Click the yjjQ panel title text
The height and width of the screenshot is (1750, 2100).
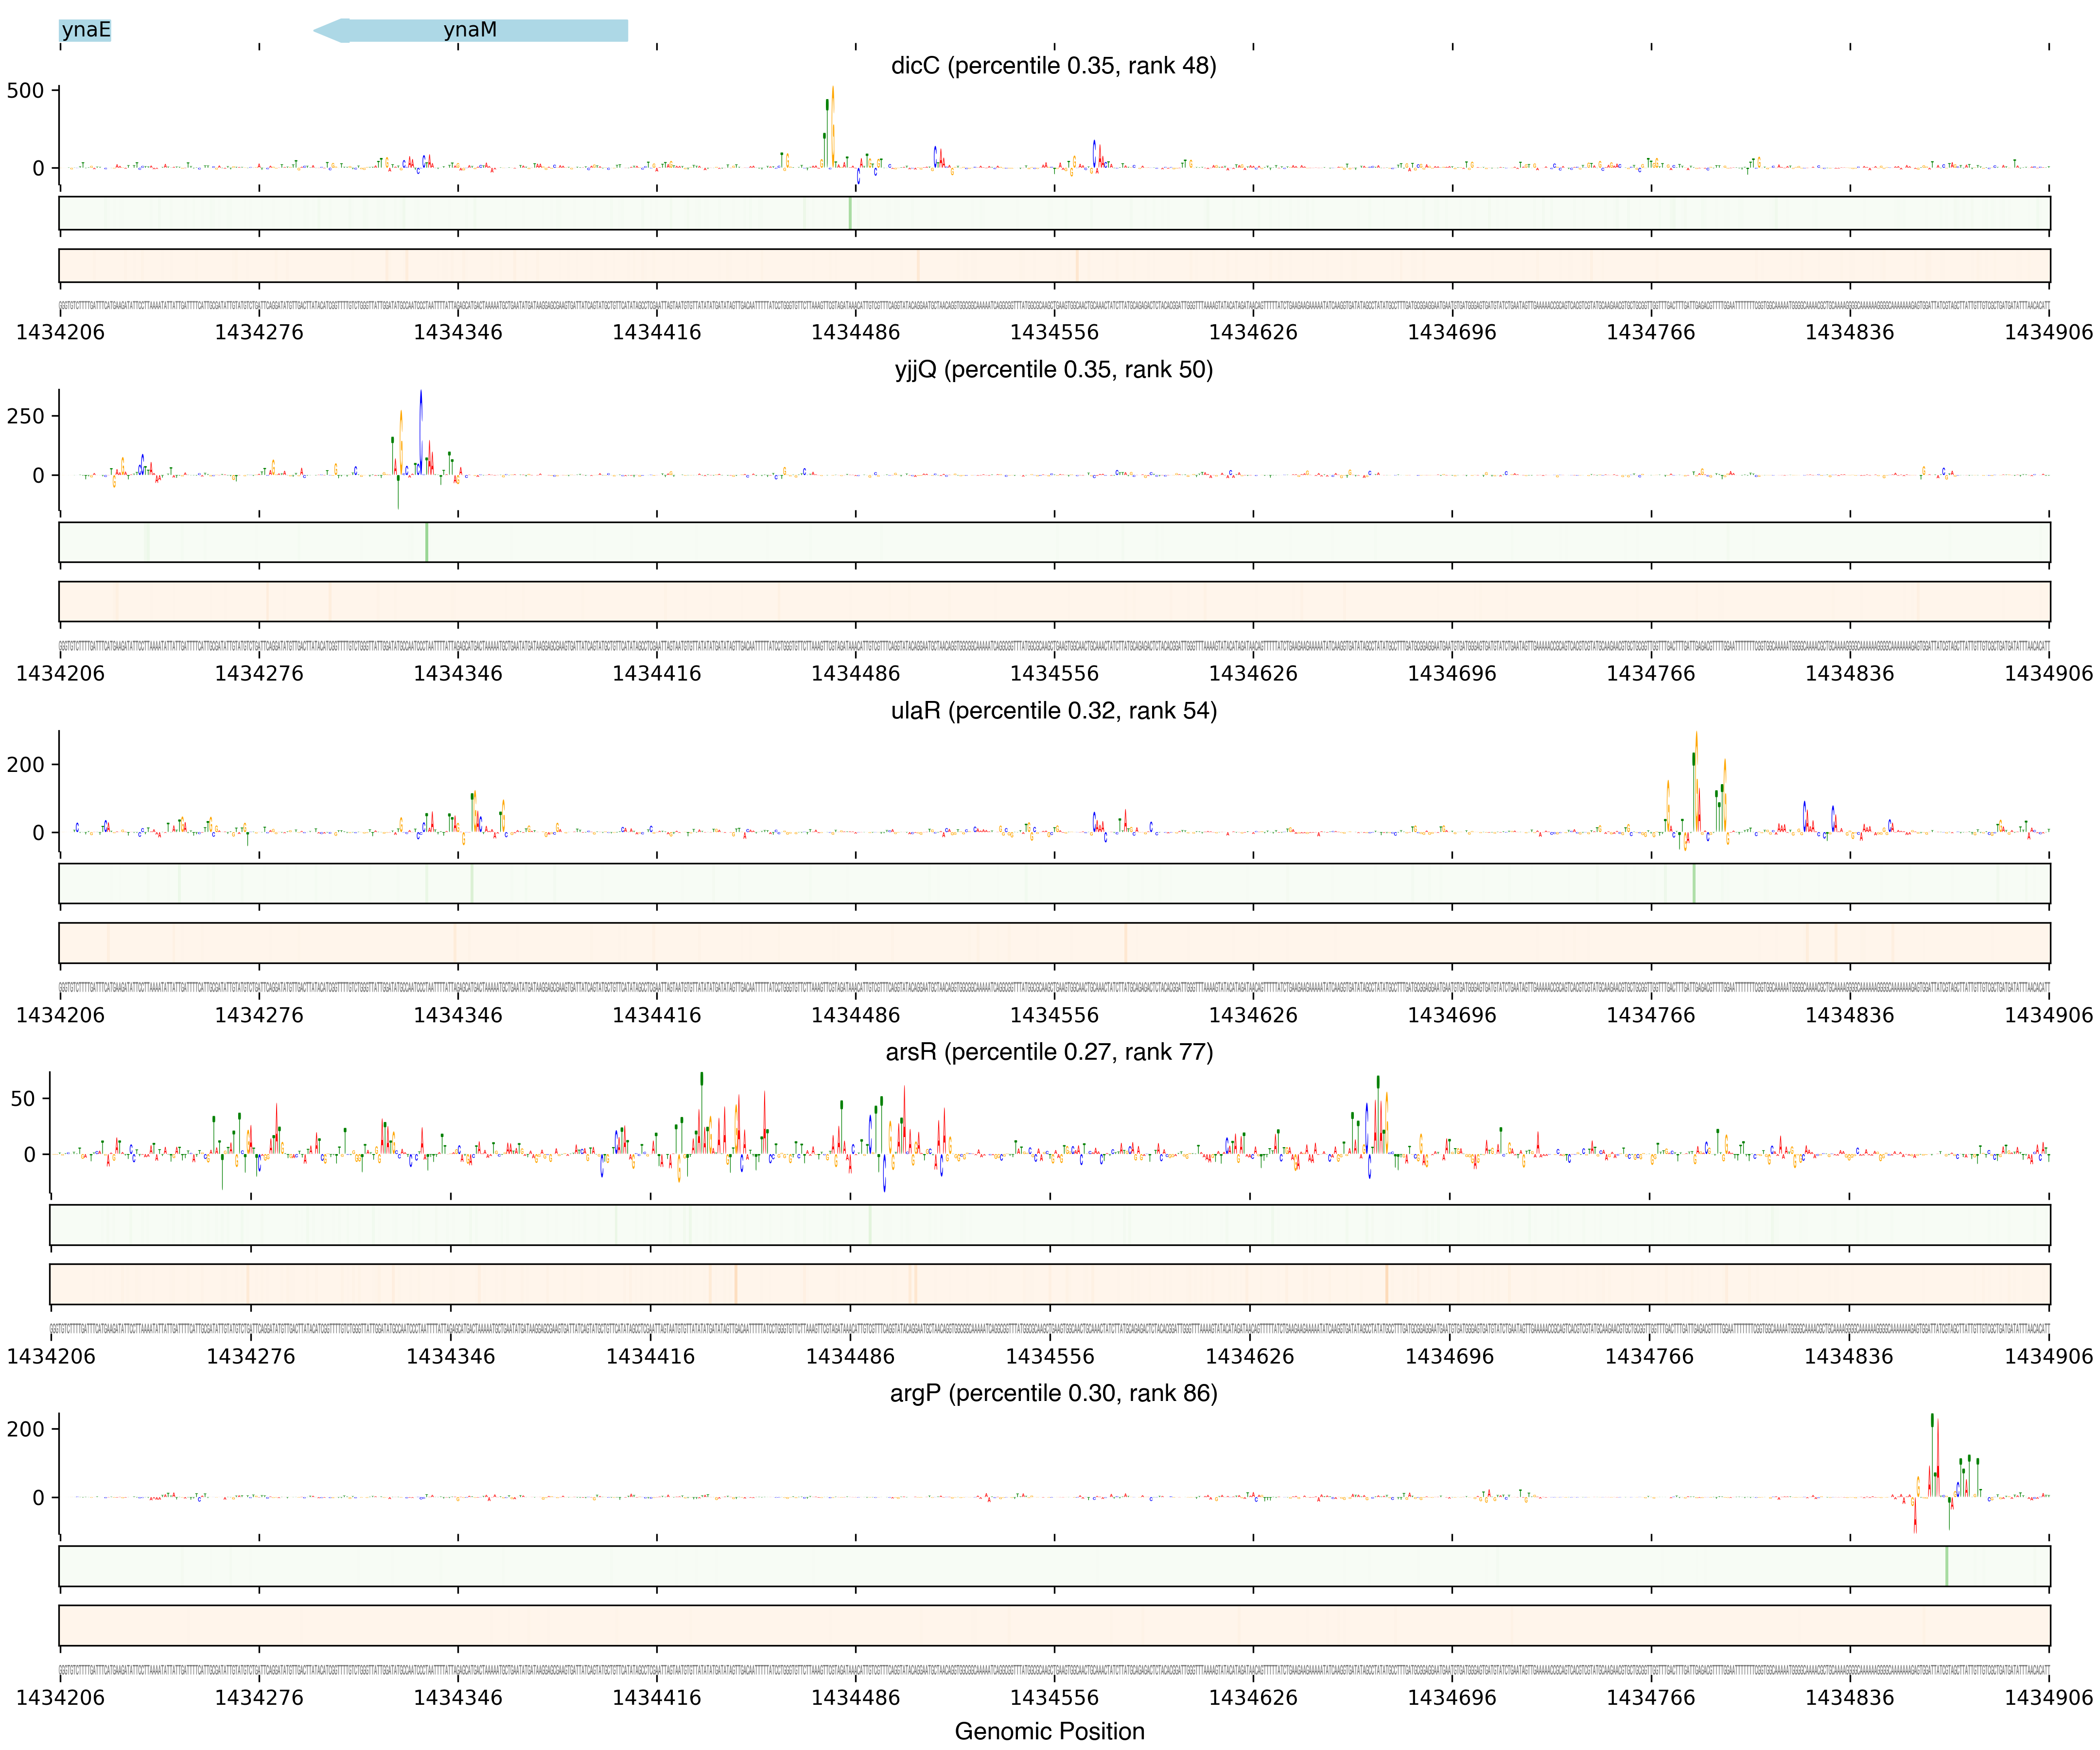point(1053,370)
